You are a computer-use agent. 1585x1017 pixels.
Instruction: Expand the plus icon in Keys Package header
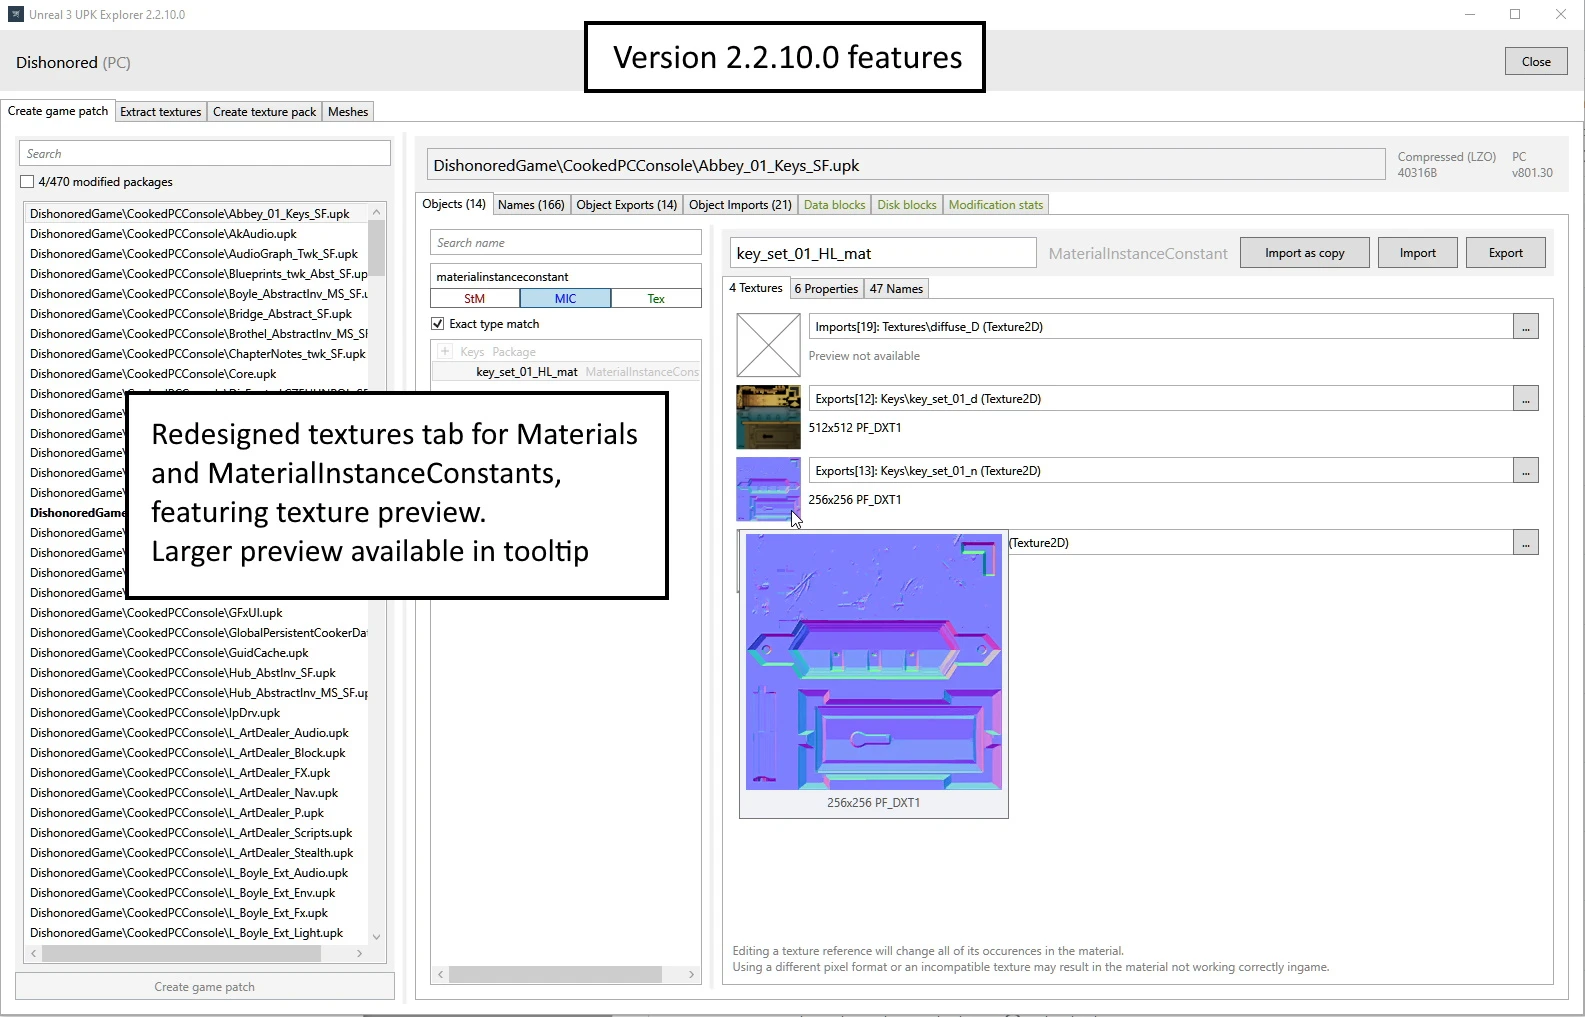pyautogui.click(x=445, y=351)
